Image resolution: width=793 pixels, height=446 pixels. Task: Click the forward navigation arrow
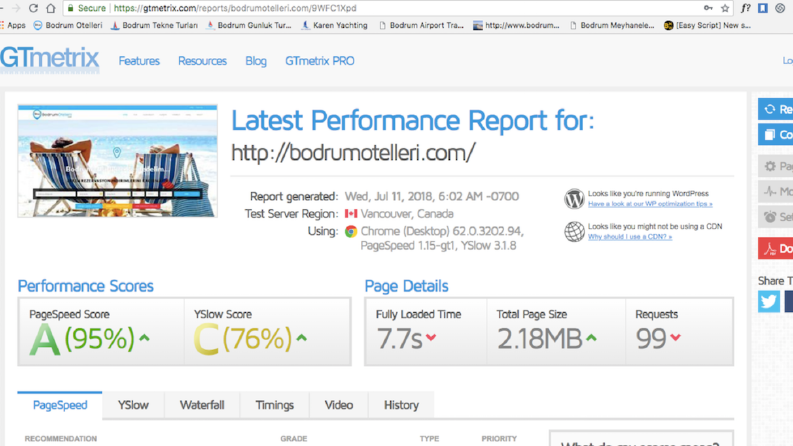(16, 8)
